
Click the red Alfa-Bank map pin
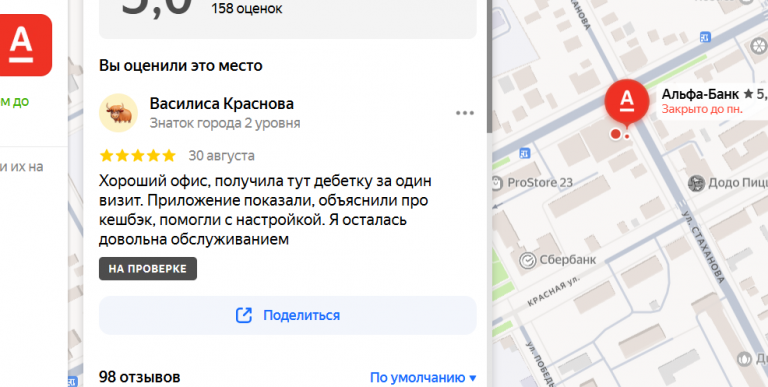click(x=626, y=102)
